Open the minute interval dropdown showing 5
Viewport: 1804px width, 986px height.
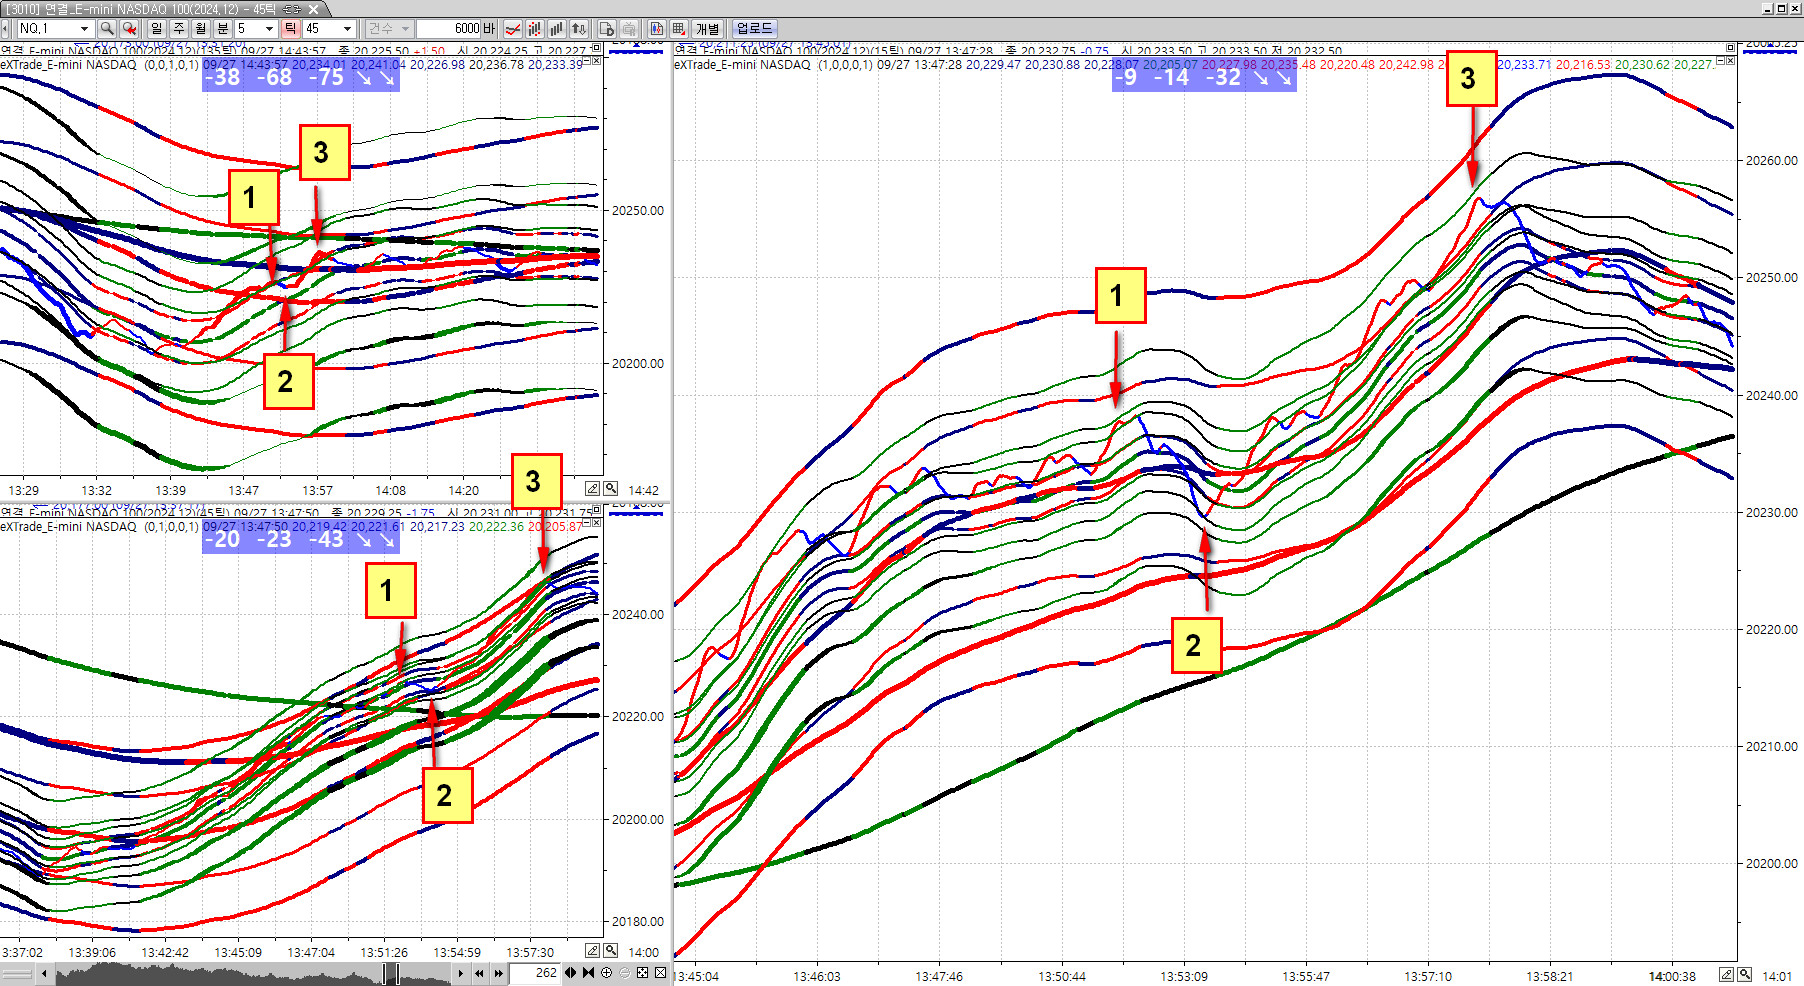[x=269, y=29]
